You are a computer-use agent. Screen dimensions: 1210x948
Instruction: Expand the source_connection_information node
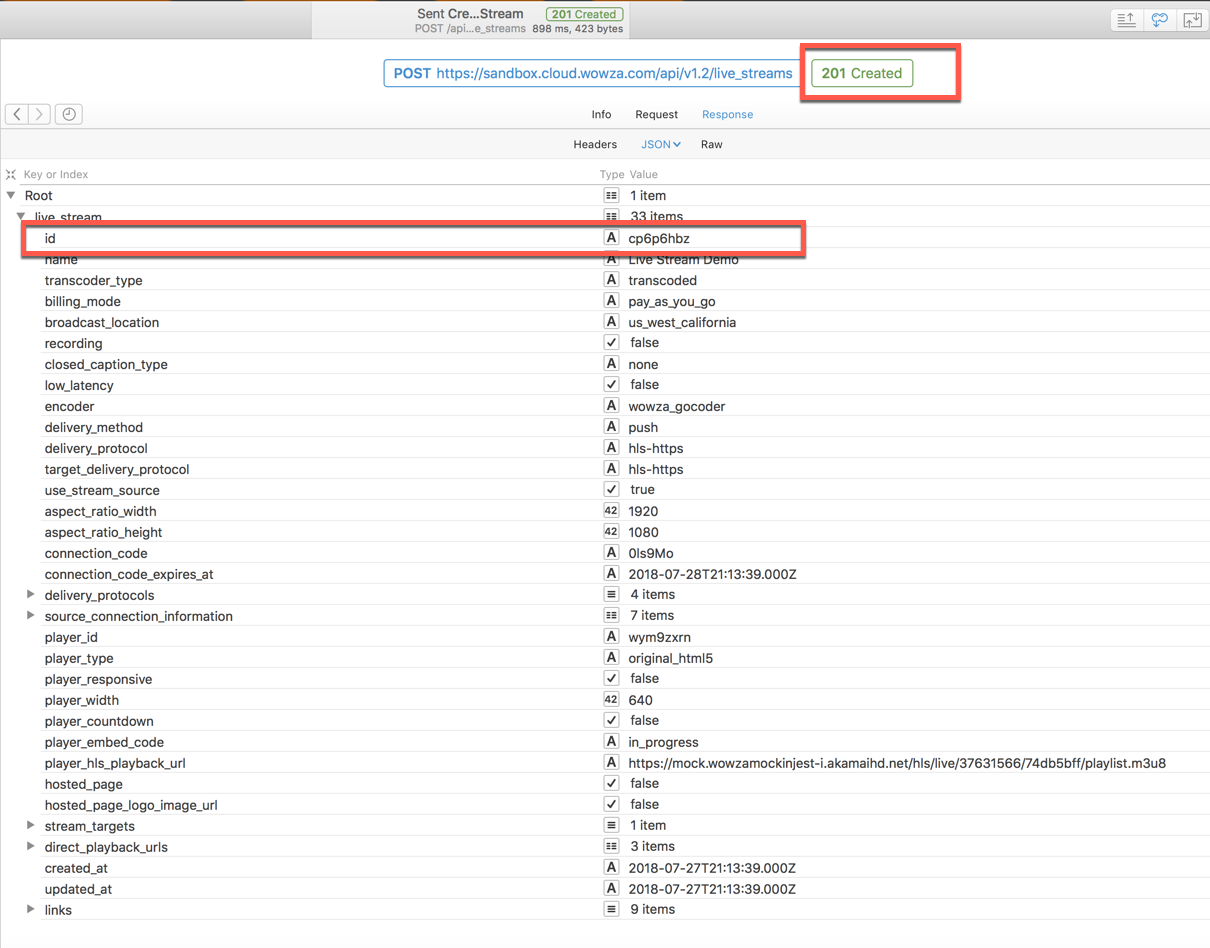point(31,616)
